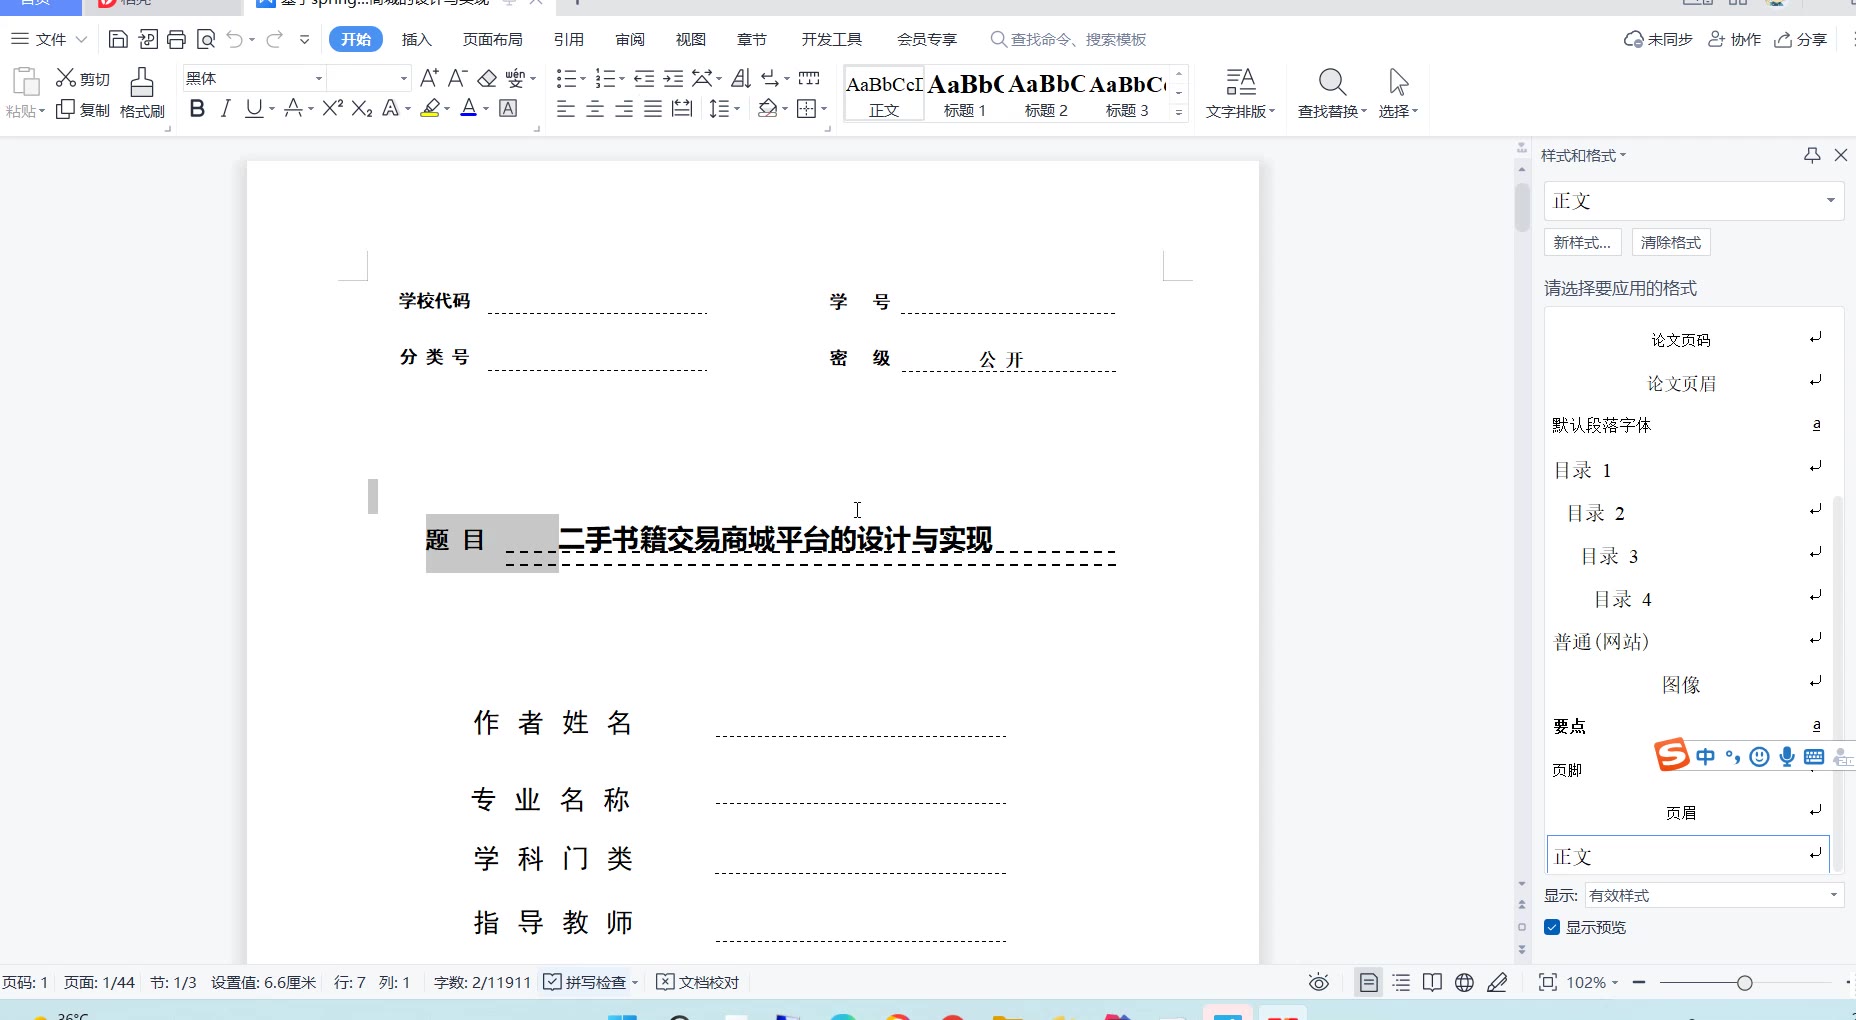Viewport: 1856px width, 1020px height.
Task: Enter full screen mode from status bar
Action: [1547, 983]
